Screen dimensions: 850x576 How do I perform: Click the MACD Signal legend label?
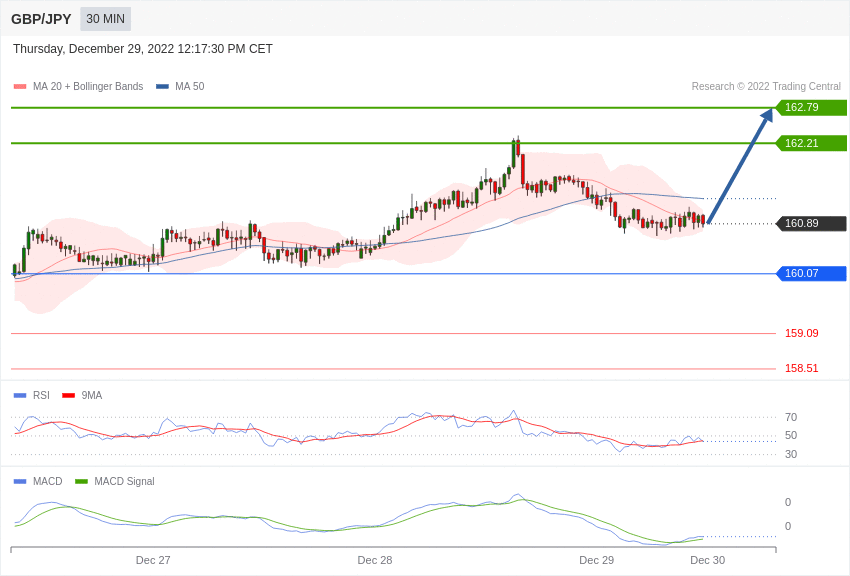[124, 481]
